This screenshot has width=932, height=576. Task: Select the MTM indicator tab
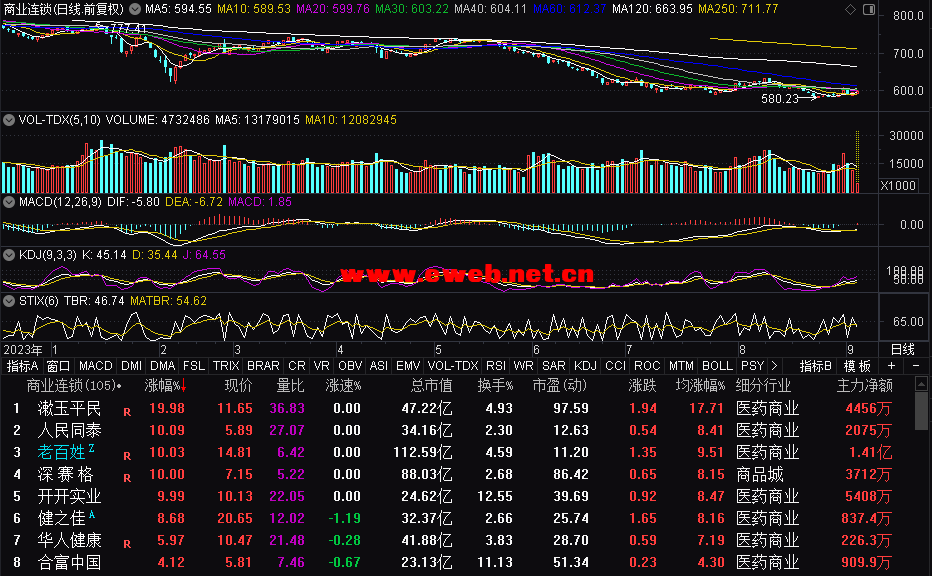point(681,366)
